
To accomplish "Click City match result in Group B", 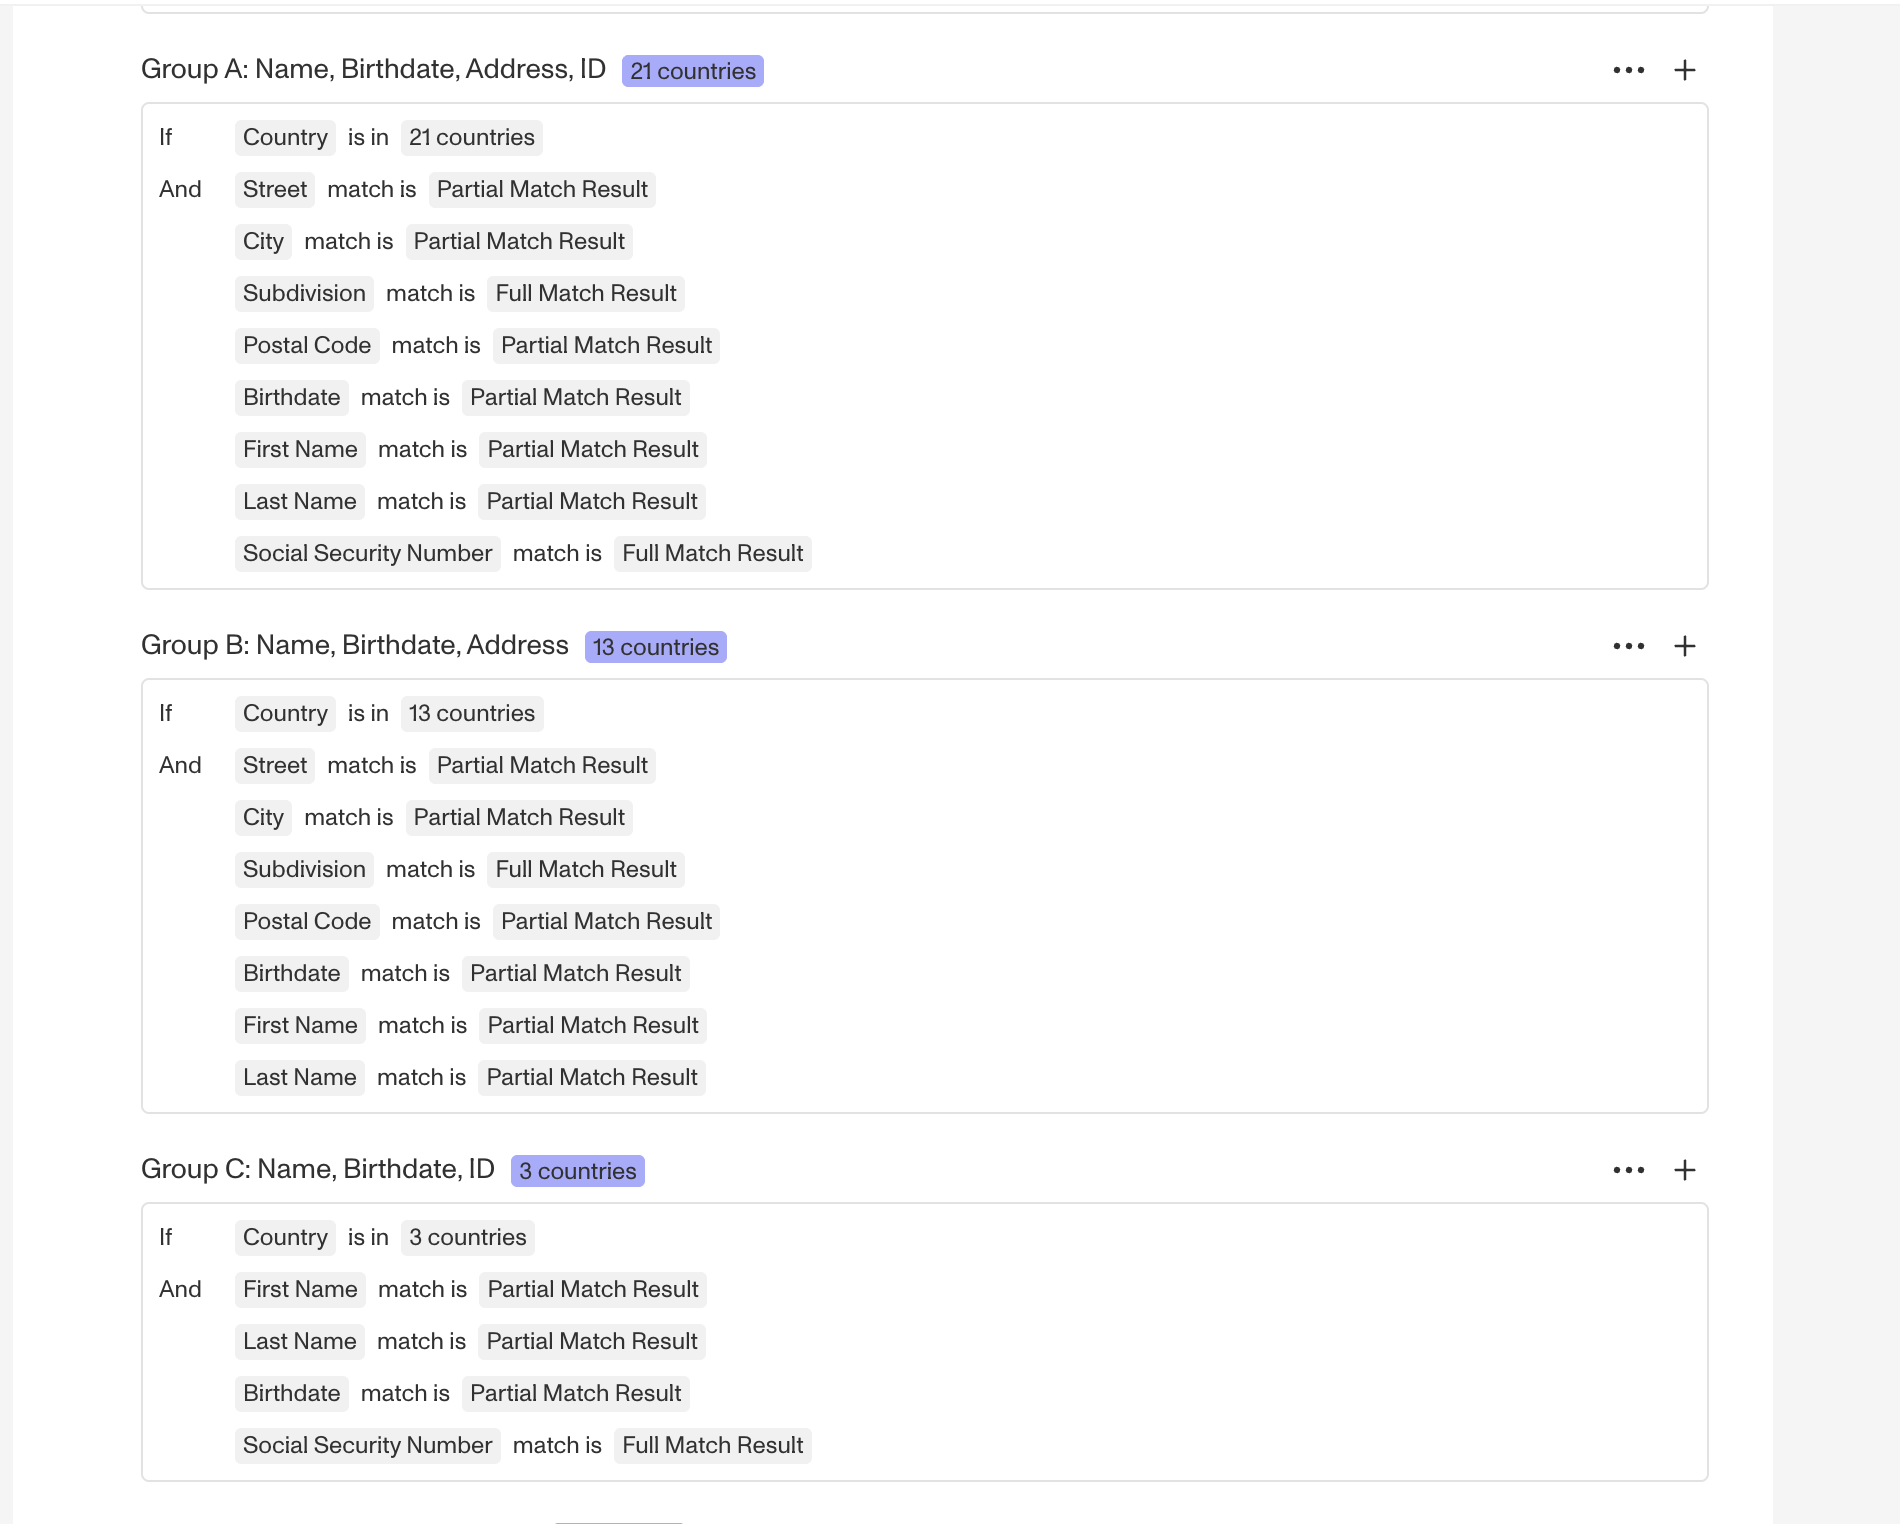I will point(519,817).
